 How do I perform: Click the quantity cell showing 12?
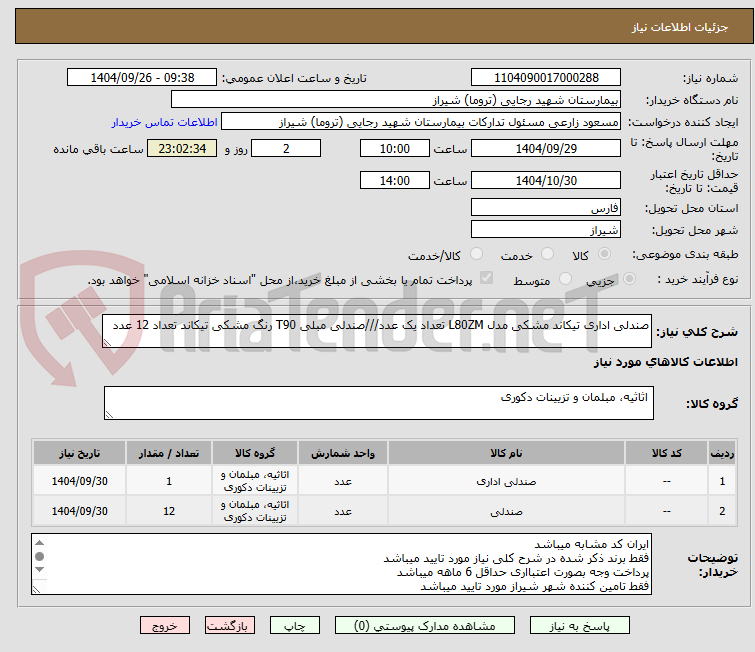(169, 511)
